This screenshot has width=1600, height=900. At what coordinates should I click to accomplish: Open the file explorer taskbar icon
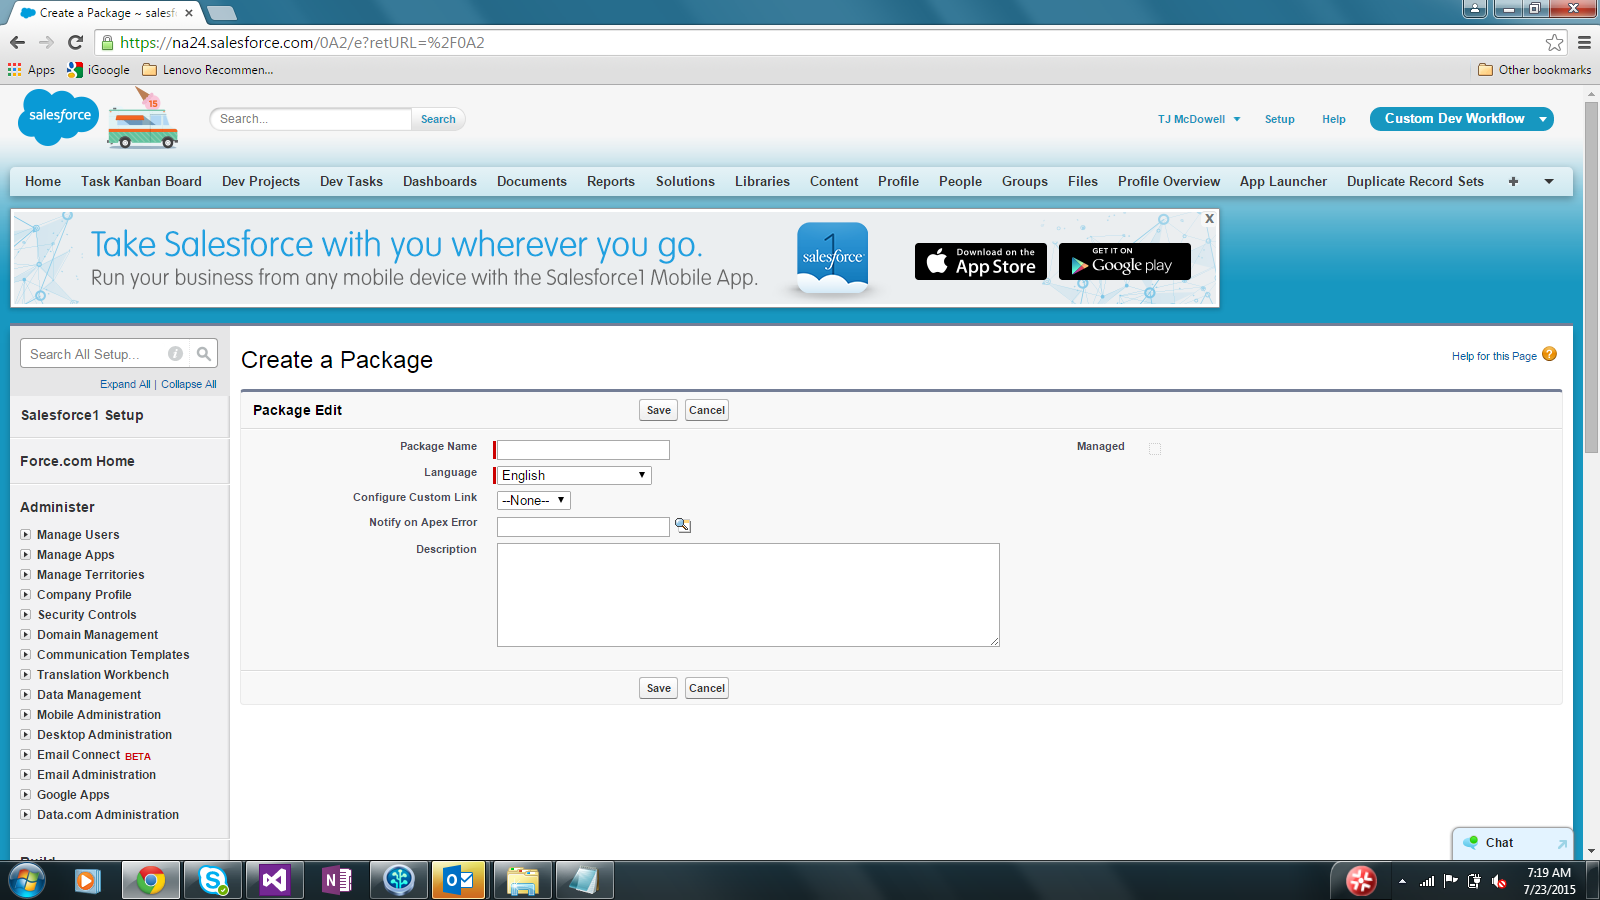(x=522, y=881)
